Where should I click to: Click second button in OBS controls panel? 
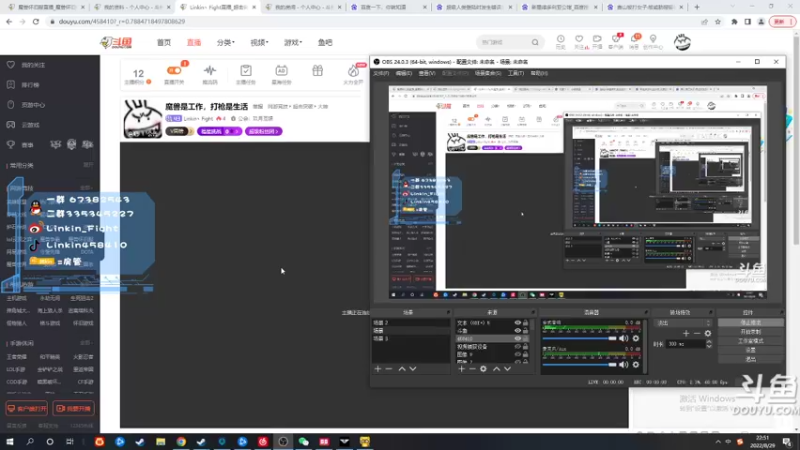coord(751,332)
